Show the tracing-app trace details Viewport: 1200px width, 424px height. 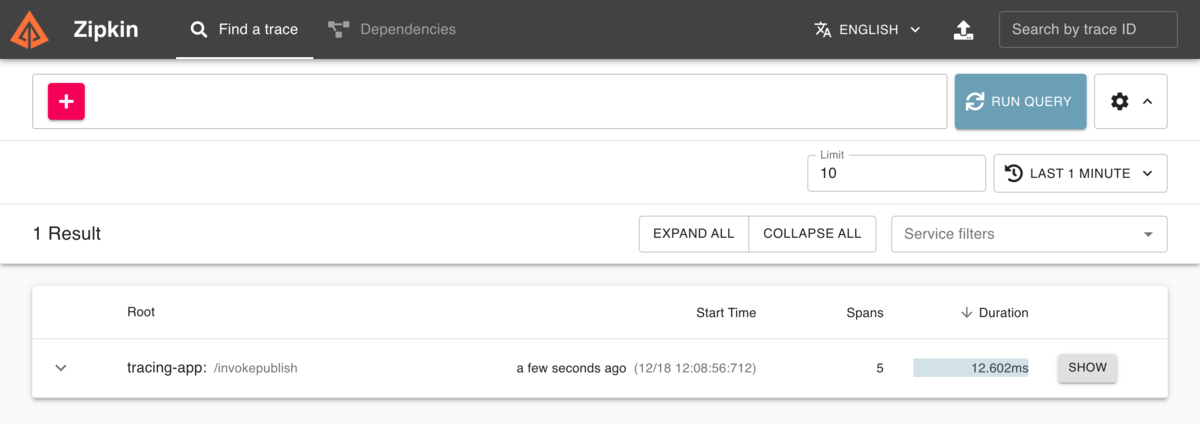click(x=1087, y=368)
